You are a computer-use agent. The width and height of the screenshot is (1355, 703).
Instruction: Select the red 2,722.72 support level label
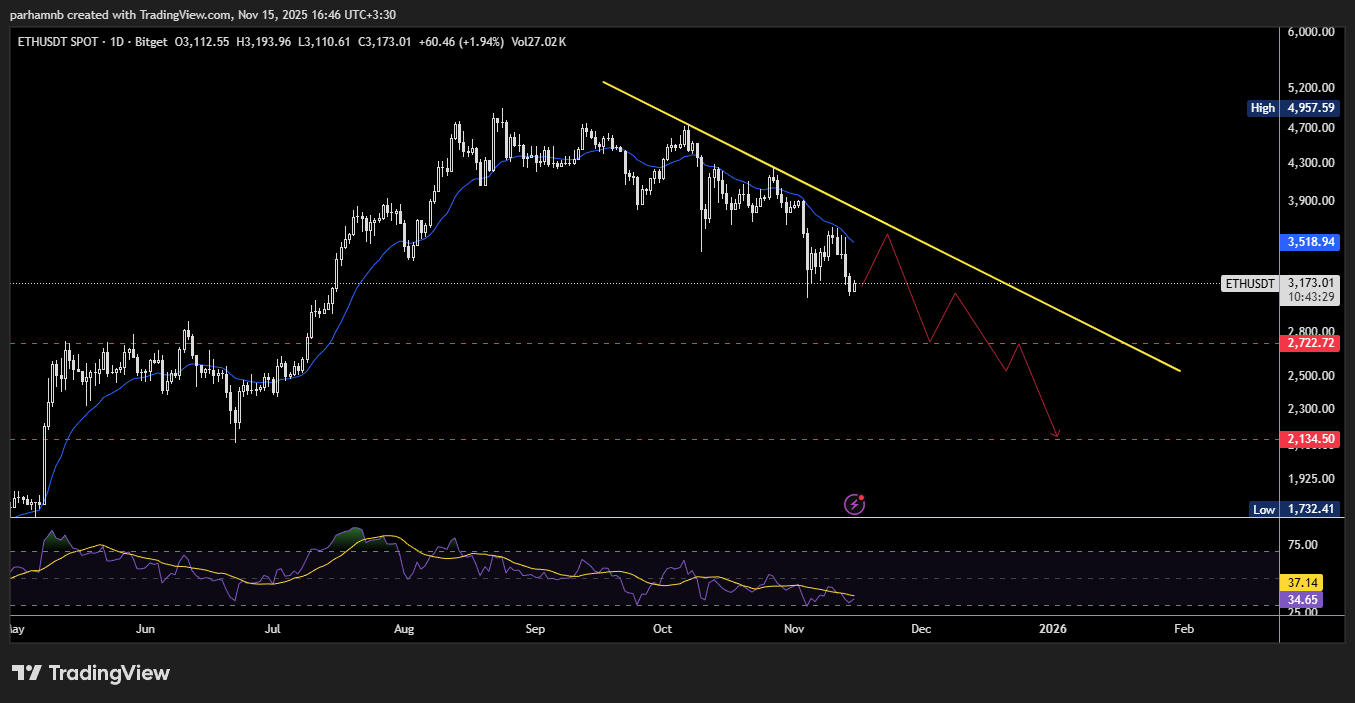[x=1310, y=343]
